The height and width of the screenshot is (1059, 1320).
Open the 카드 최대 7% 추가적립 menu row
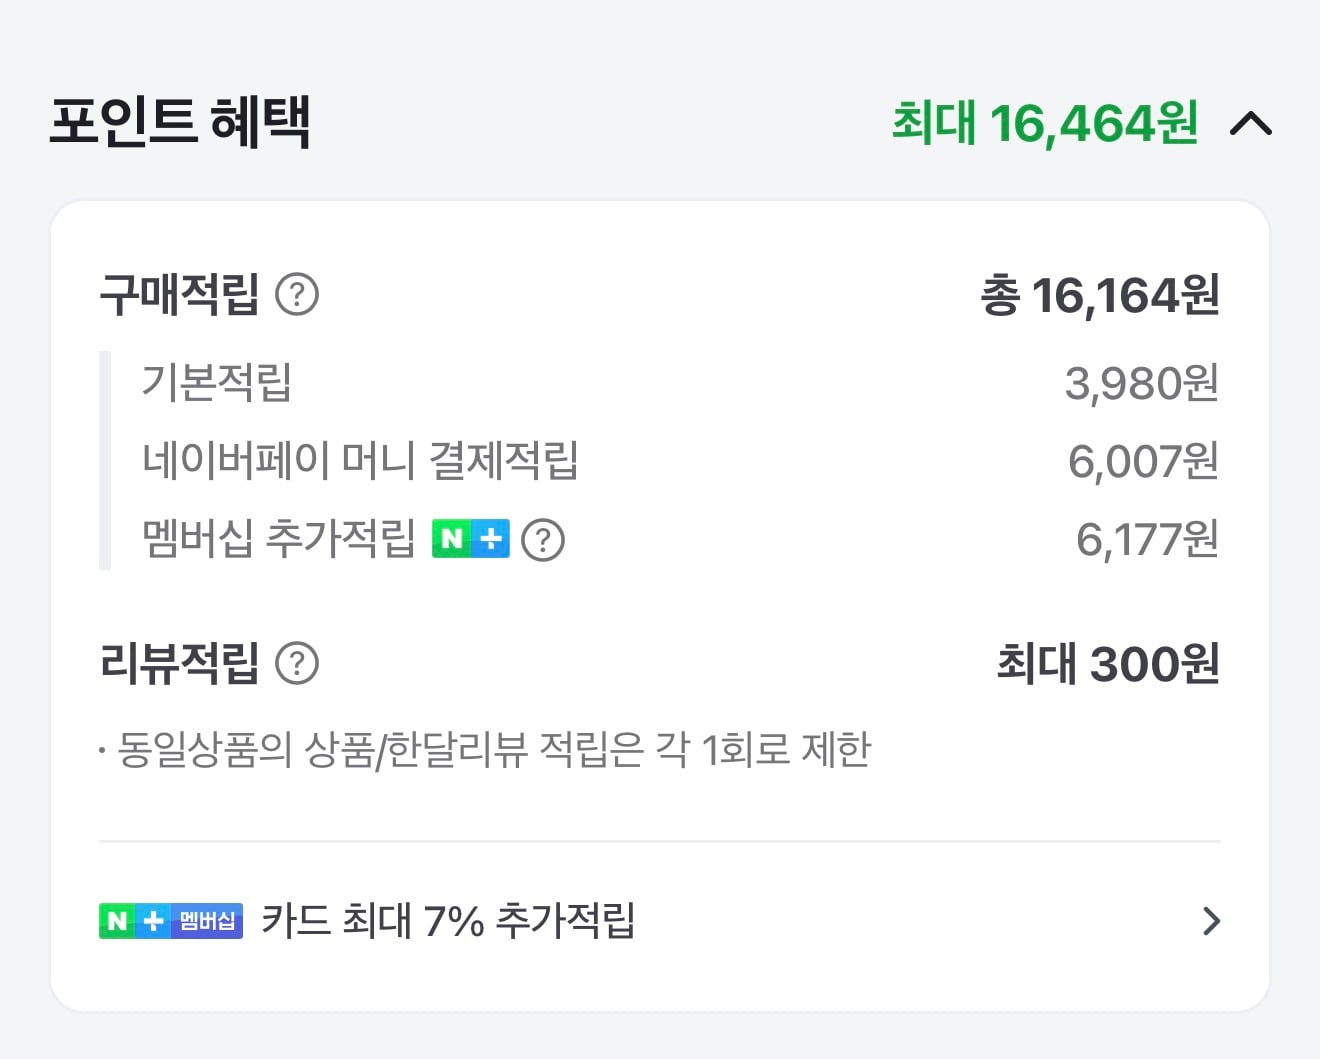tap(660, 921)
